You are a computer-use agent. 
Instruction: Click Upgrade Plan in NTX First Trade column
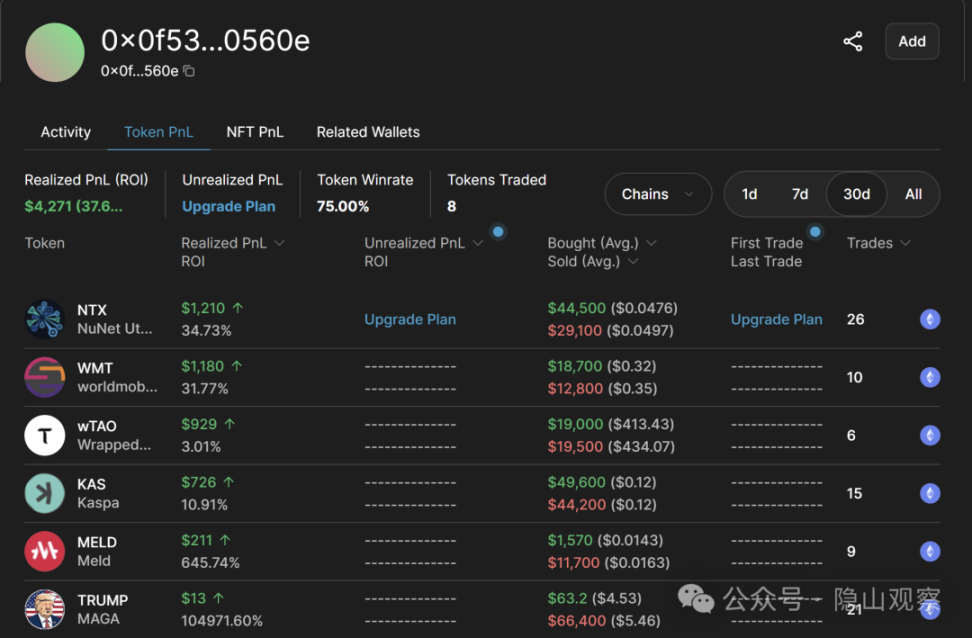[x=776, y=319]
